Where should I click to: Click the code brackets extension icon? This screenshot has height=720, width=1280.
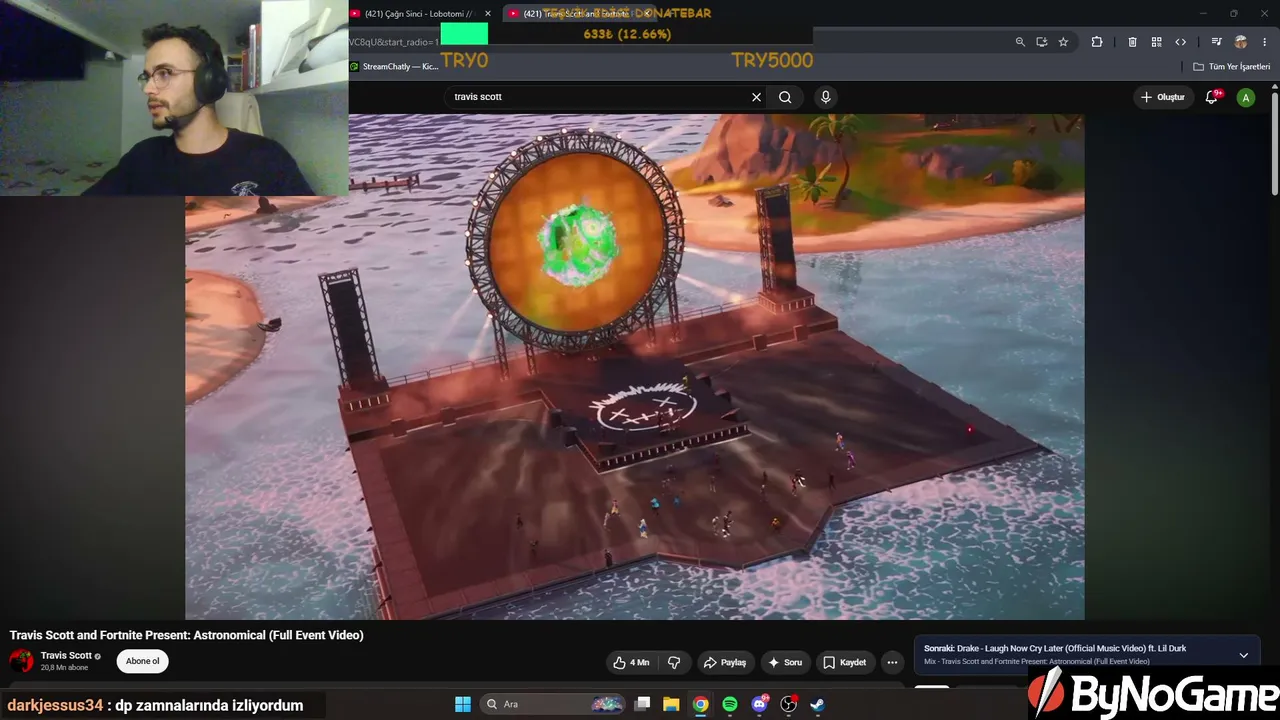[1180, 42]
